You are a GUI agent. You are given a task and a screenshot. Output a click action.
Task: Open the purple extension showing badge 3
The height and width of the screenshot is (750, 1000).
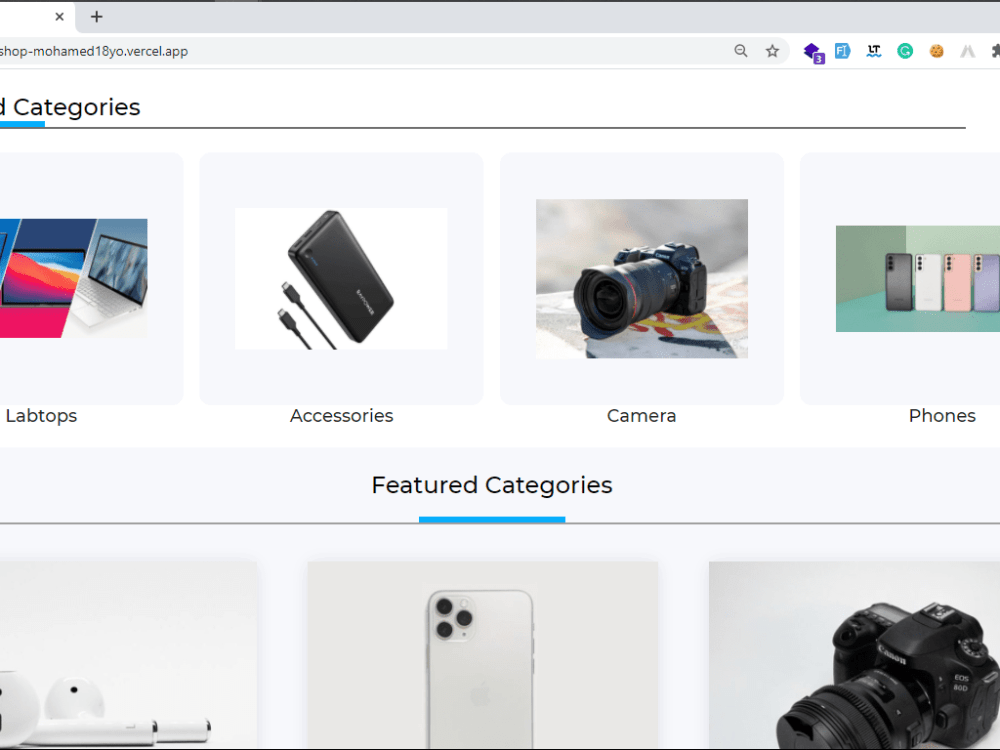[813, 51]
